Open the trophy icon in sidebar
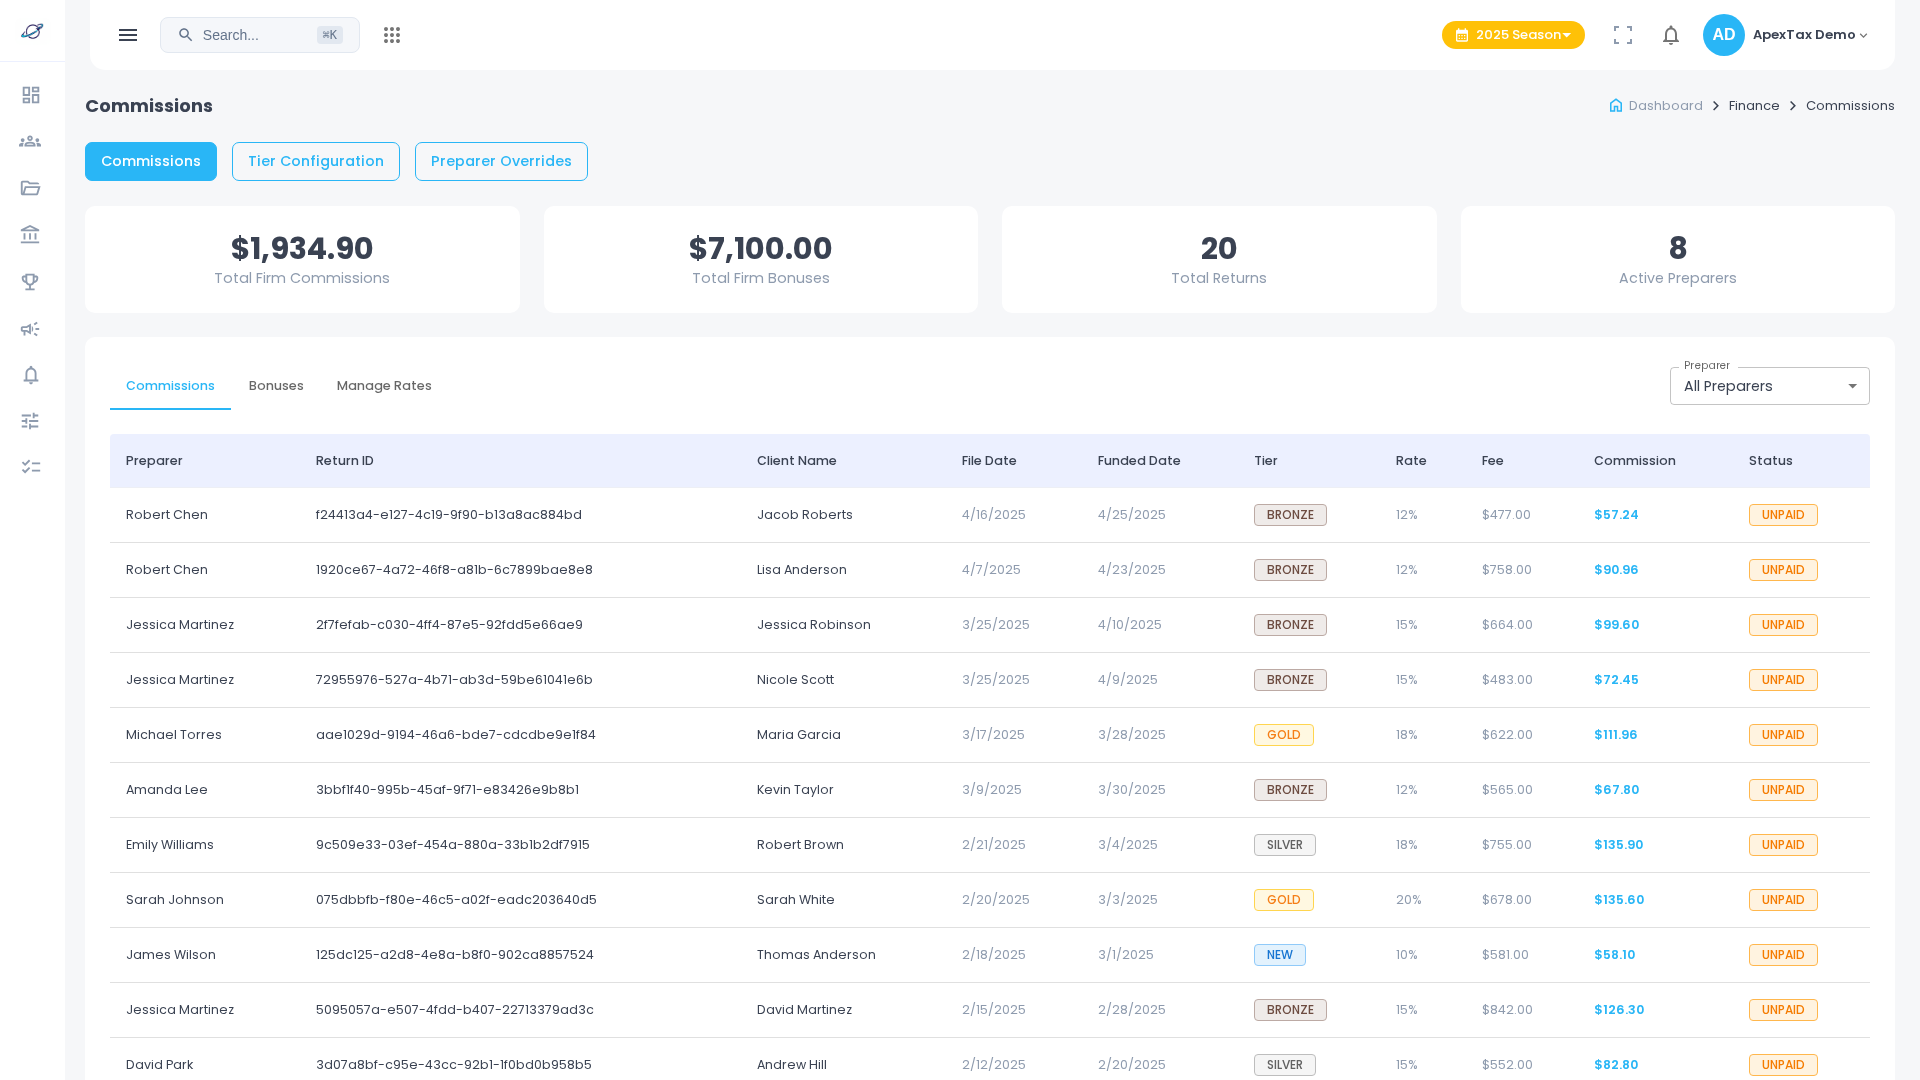The width and height of the screenshot is (1920, 1080). pyautogui.click(x=31, y=282)
